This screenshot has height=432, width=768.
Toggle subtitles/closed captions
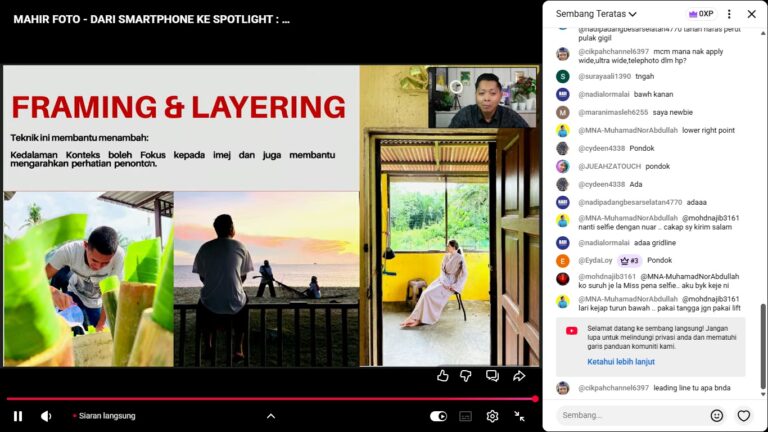pos(465,416)
